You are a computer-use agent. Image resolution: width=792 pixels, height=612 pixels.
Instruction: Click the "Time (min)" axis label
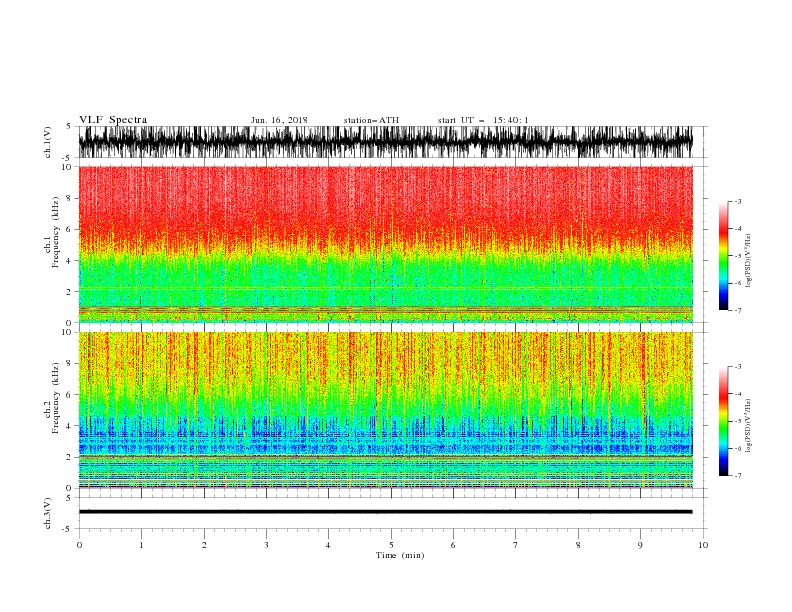(400, 555)
